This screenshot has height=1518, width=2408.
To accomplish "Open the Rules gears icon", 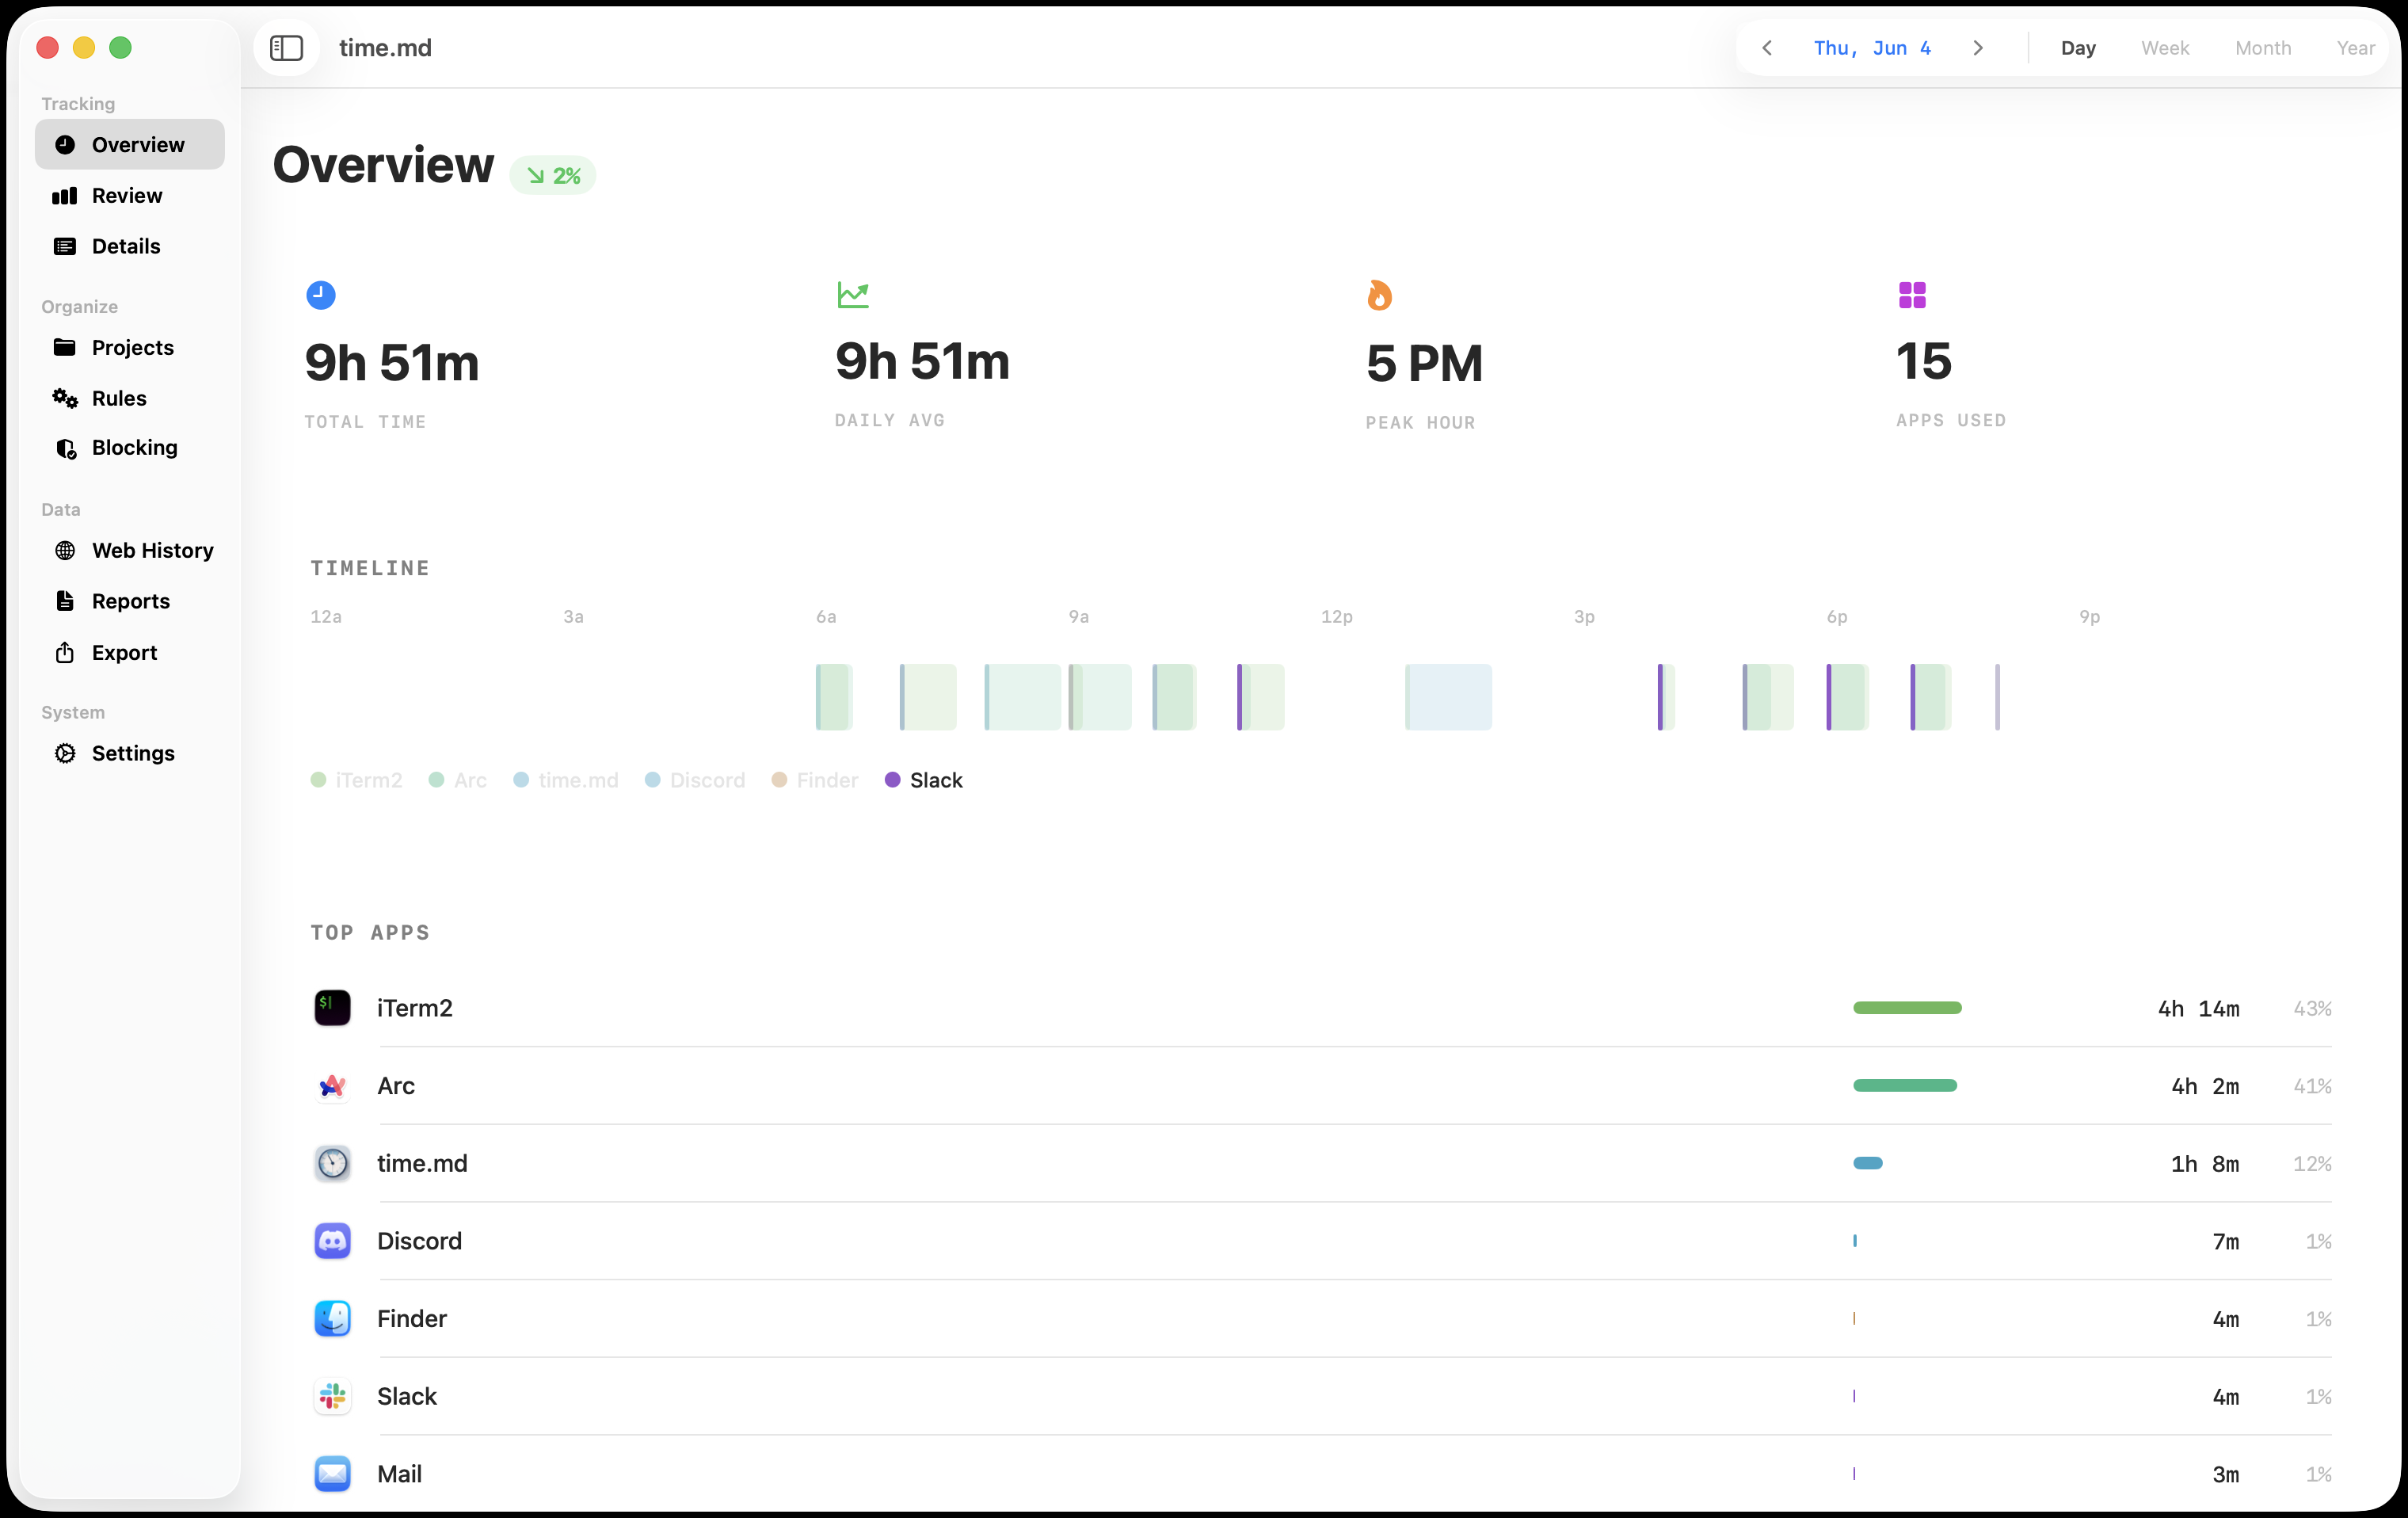I will [65, 399].
